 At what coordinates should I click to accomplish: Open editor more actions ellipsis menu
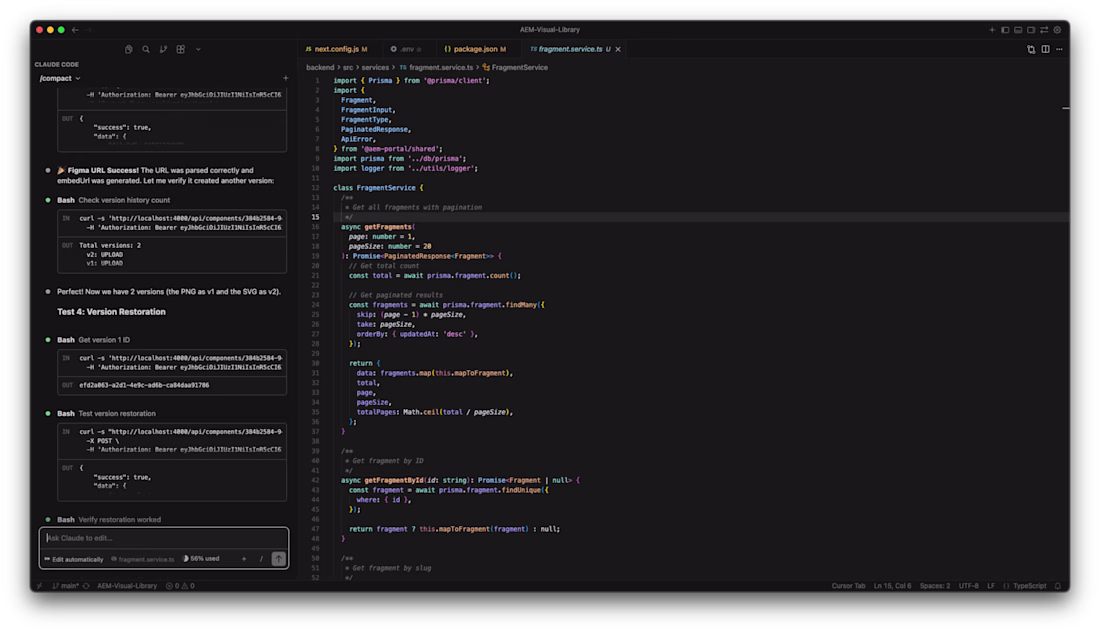[x=1058, y=49]
